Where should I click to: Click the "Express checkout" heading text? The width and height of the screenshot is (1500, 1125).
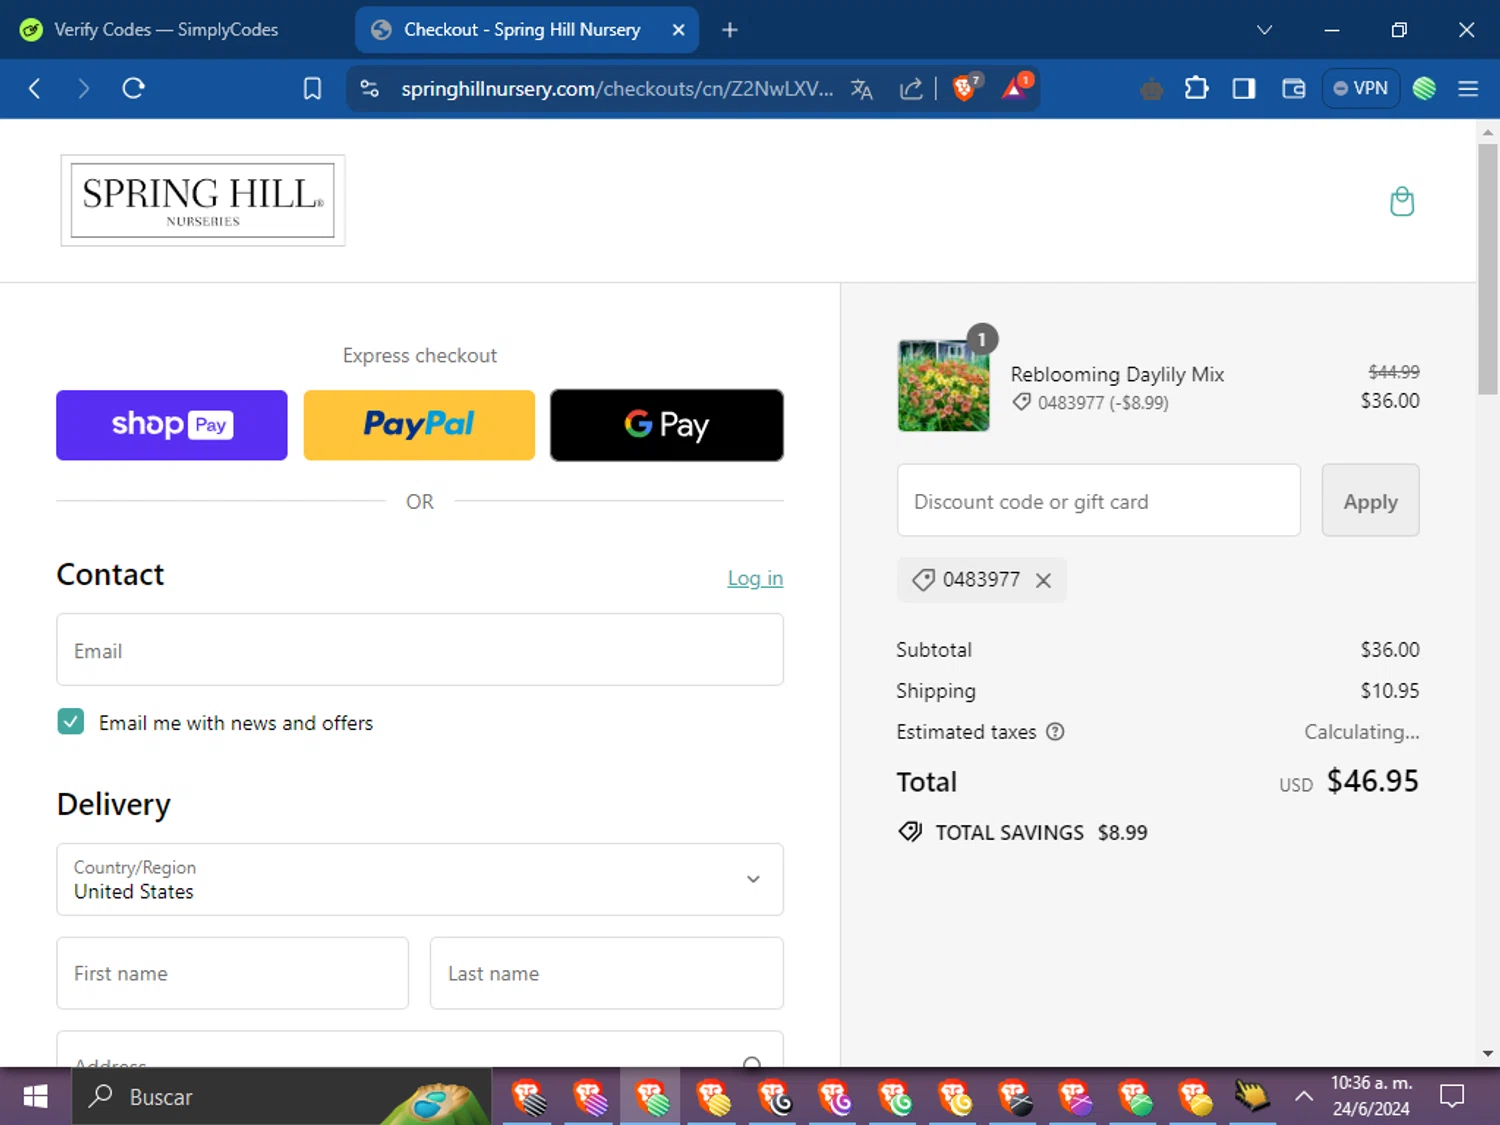pyautogui.click(x=420, y=356)
